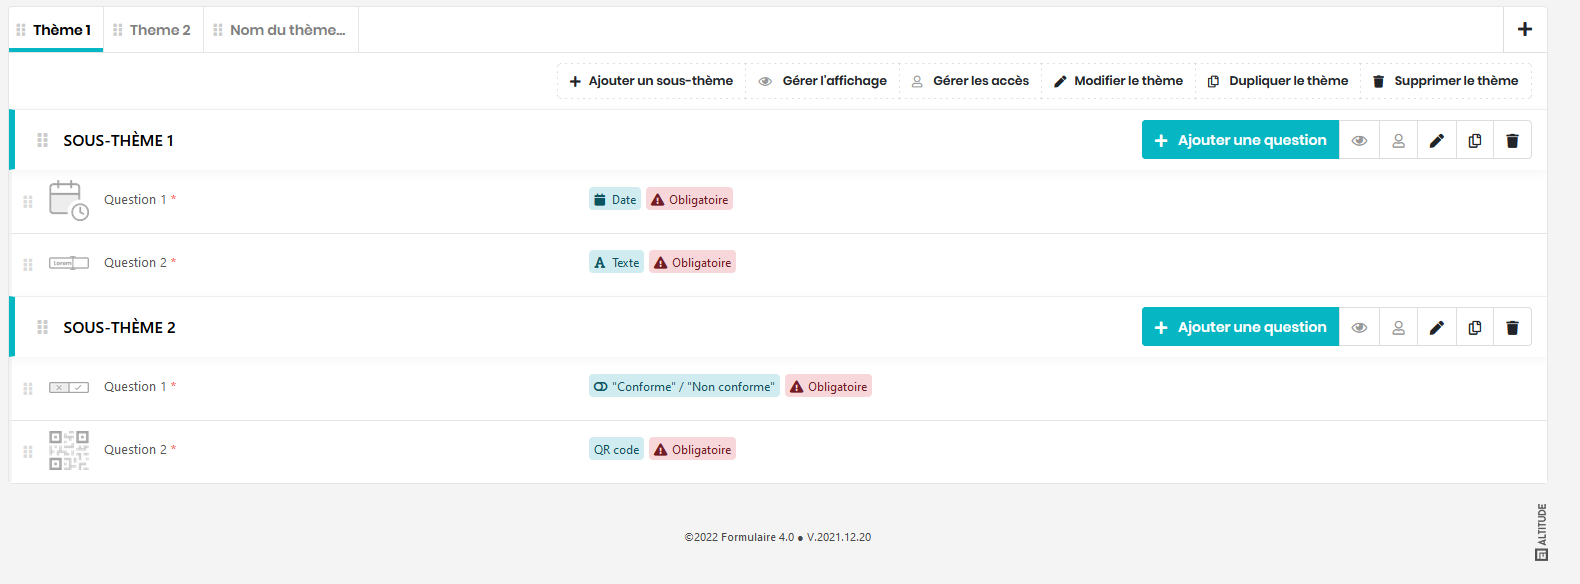The height and width of the screenshot is (584, 1580).
Task: Click the duplicate icon for SOUS-THÈME 2
Action: [1474, 328]
